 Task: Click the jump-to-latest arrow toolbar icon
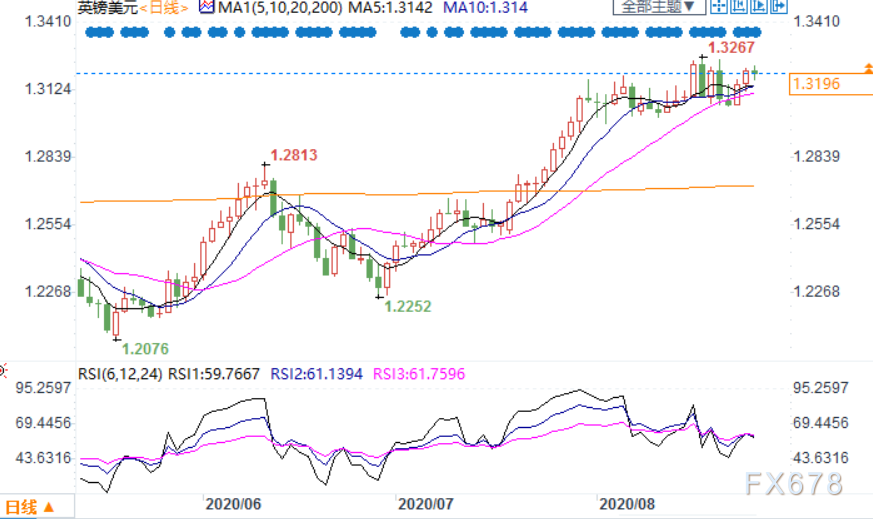(x=778, y=7)
